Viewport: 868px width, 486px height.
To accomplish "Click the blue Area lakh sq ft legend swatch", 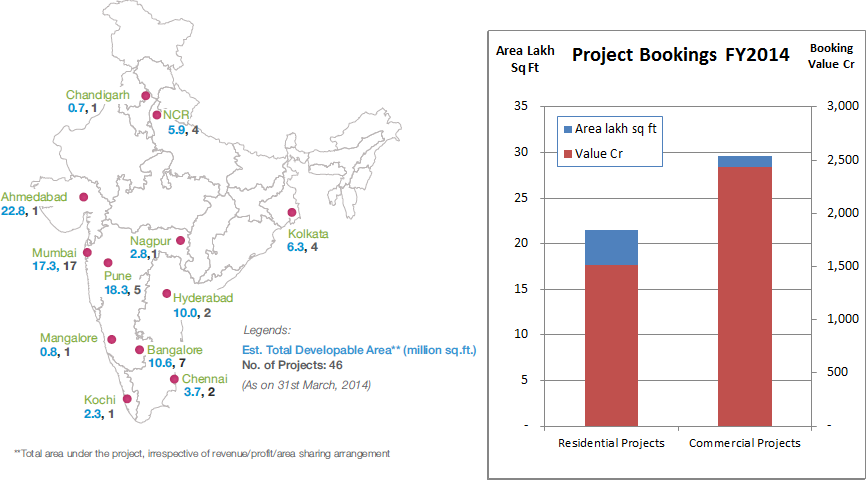I will tap(567, 129).
